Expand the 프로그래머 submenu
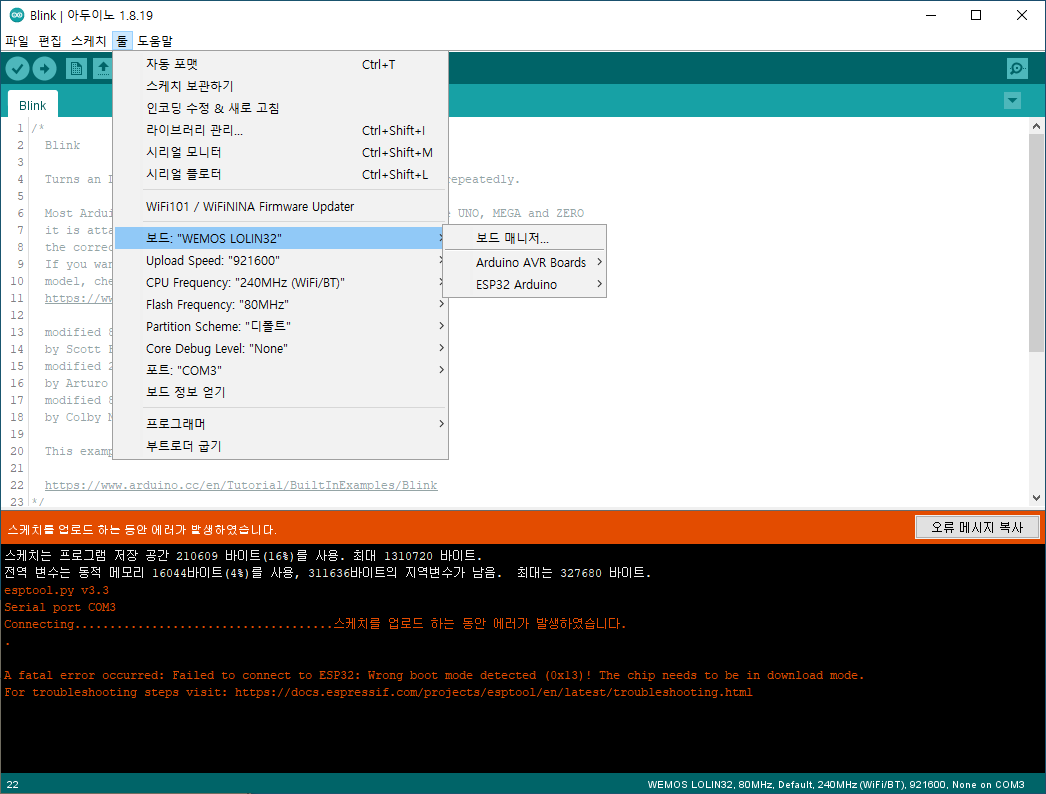The height and width of the screenshot is (794, 1046). [281, 424]
